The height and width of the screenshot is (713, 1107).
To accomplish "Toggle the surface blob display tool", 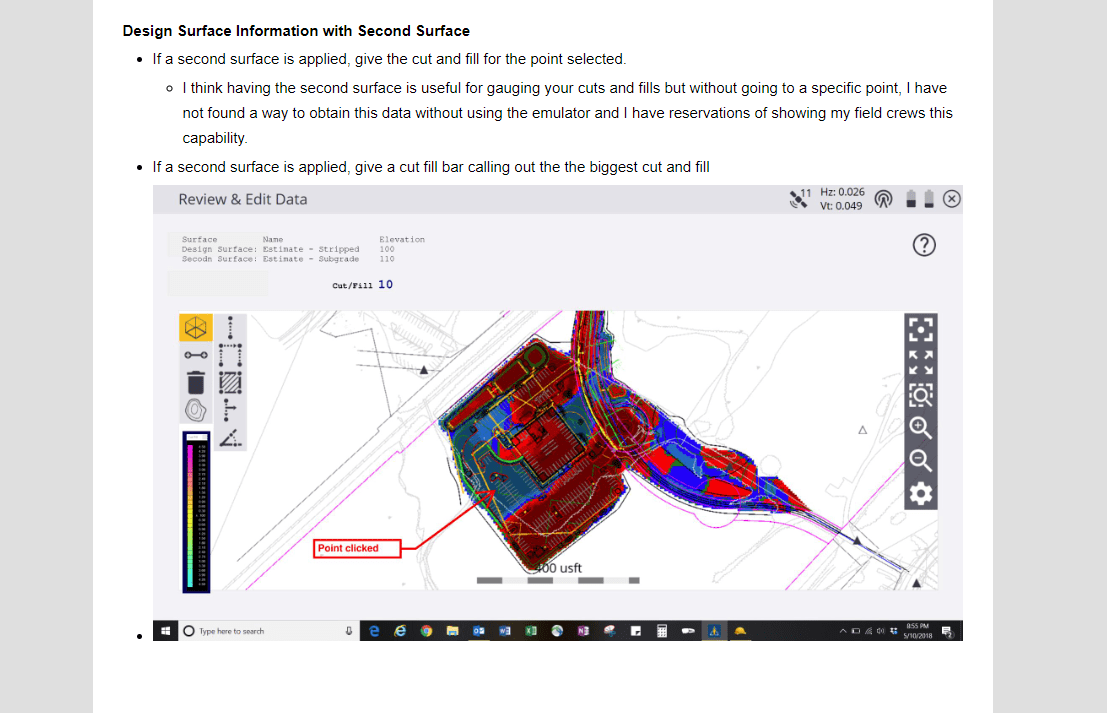I will pos(196,409).
